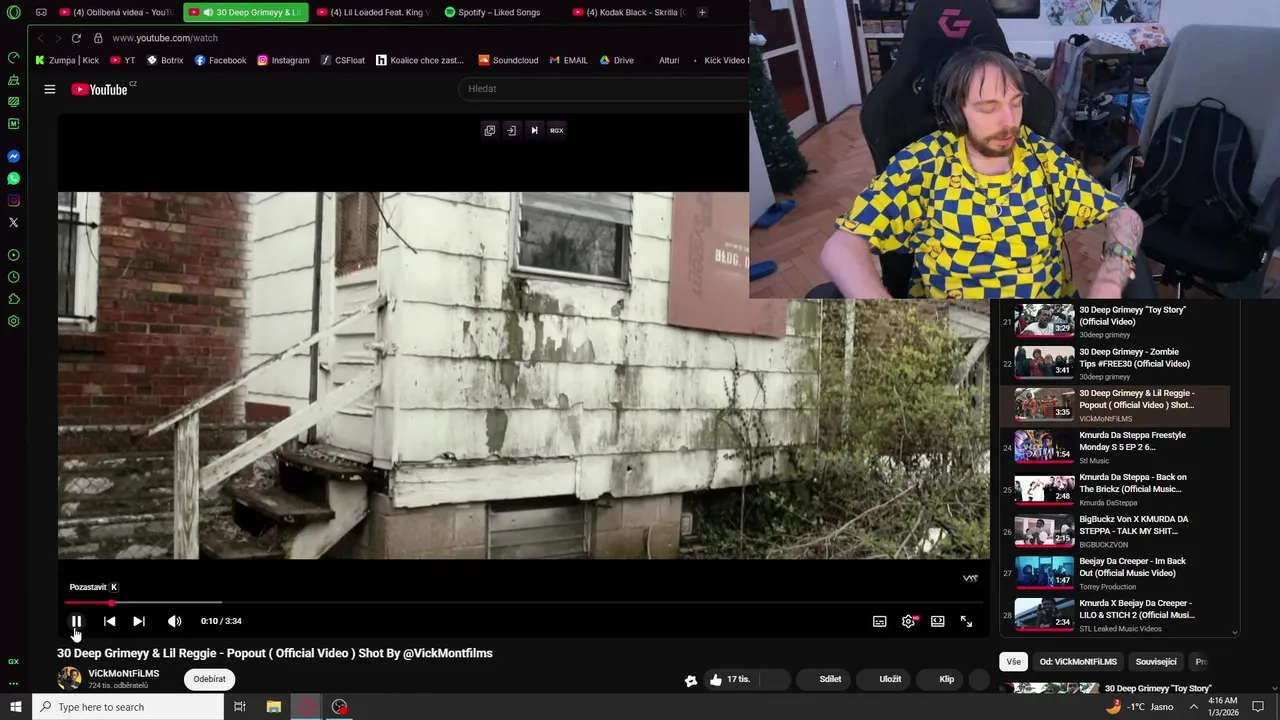Open YouTube hamburger guide menu
The image size is (1280, 720).
pos(49,89)
